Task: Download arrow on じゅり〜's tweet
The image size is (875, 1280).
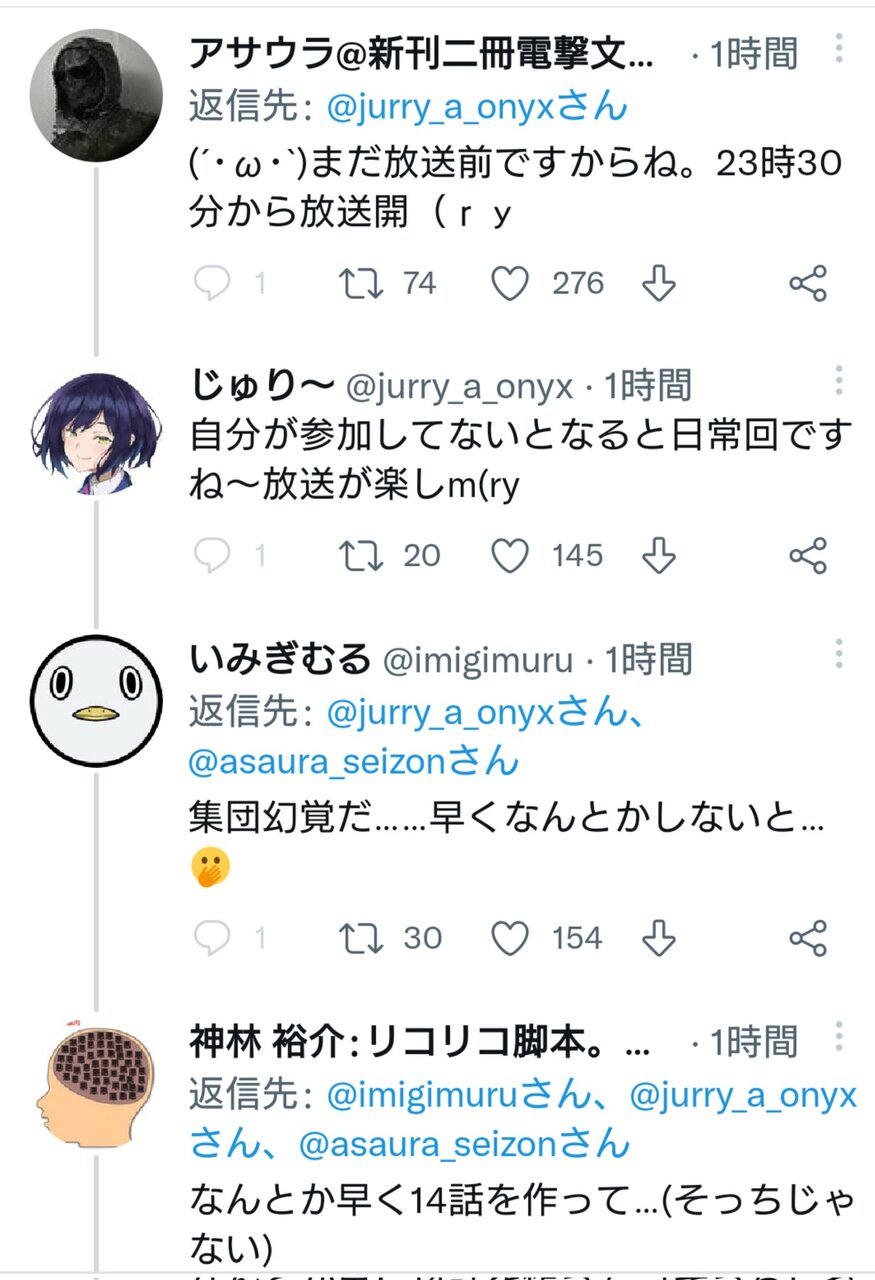Action: pyautogui.click(x=658, y=556)
